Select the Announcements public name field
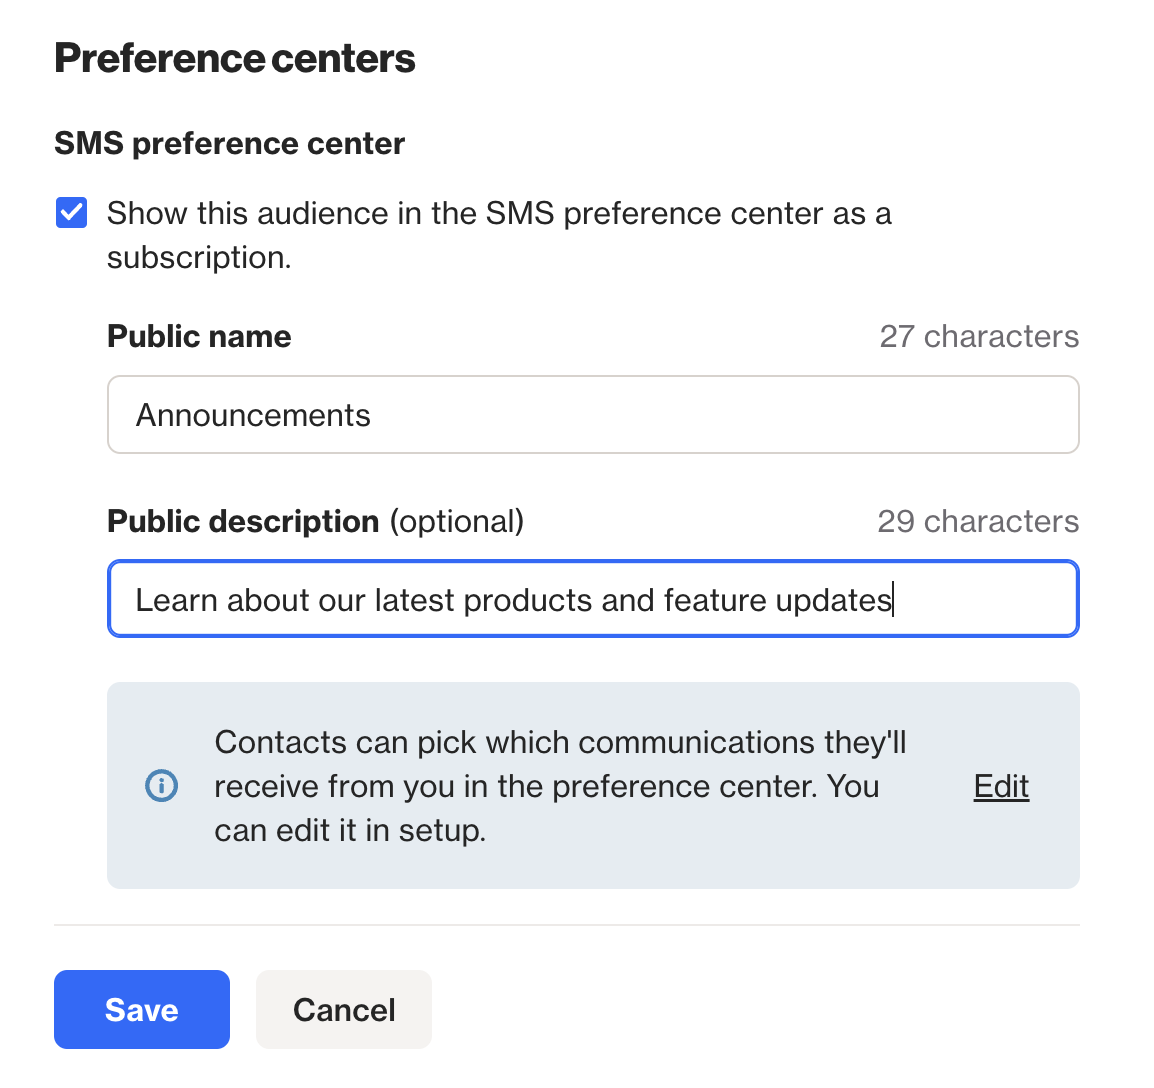This screenshot has width=1154, height=1088. 593,414
